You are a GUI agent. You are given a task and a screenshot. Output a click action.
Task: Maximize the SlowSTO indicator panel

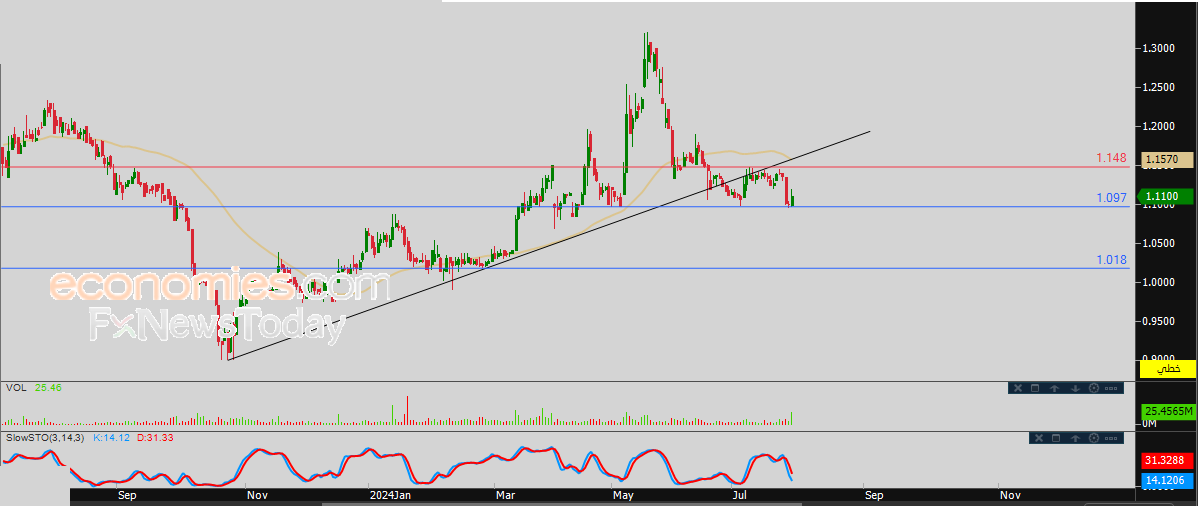pyautogui.click(x=1057, y=438)
